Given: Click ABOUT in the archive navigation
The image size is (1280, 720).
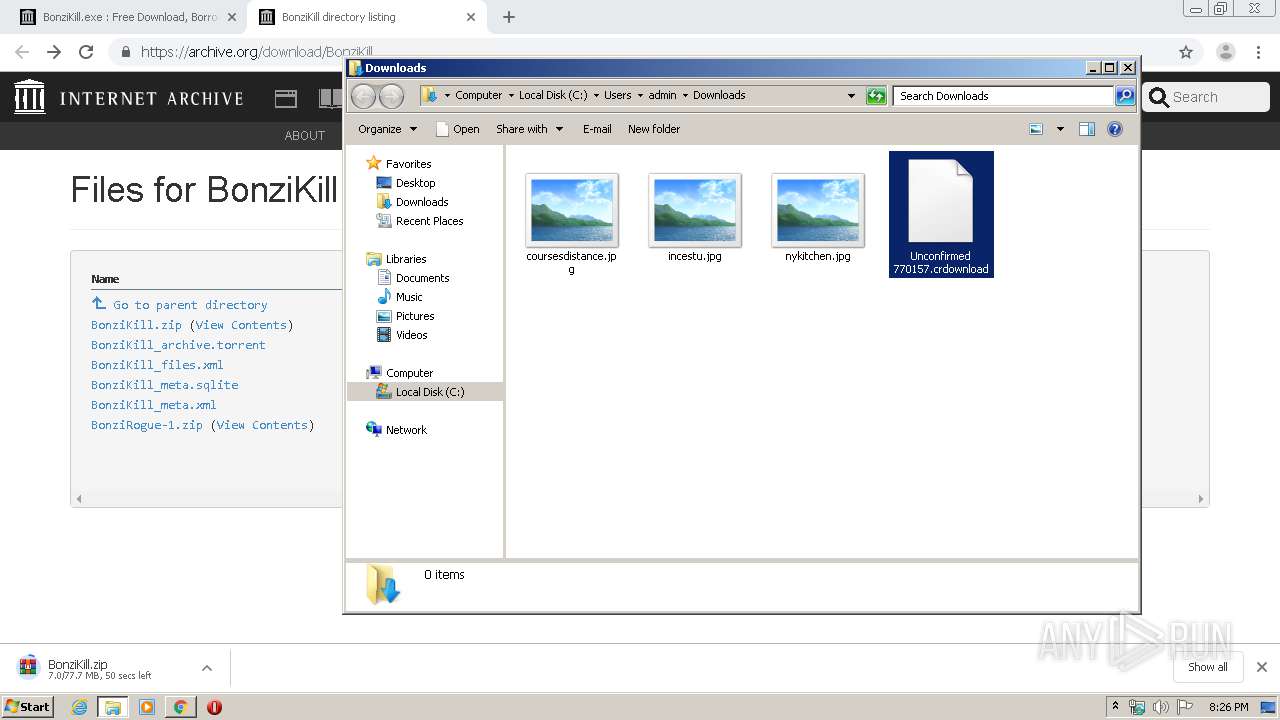Looking at the screenshot, I should pos(305,135).
